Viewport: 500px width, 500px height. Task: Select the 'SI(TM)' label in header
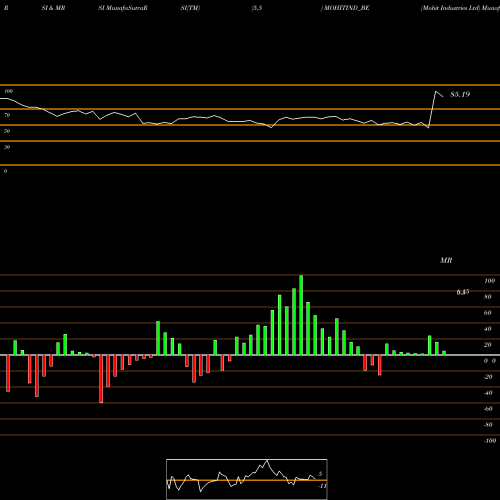190,8
